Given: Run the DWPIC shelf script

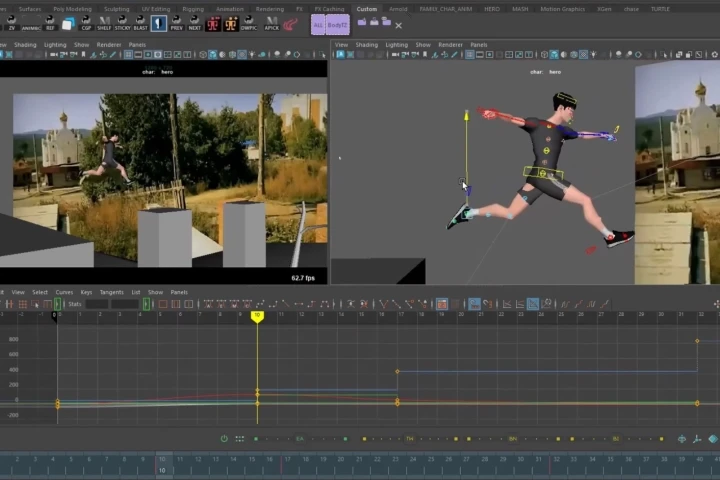Looking at the screenshot, I should pyautogui.click(x=249, y=23).
